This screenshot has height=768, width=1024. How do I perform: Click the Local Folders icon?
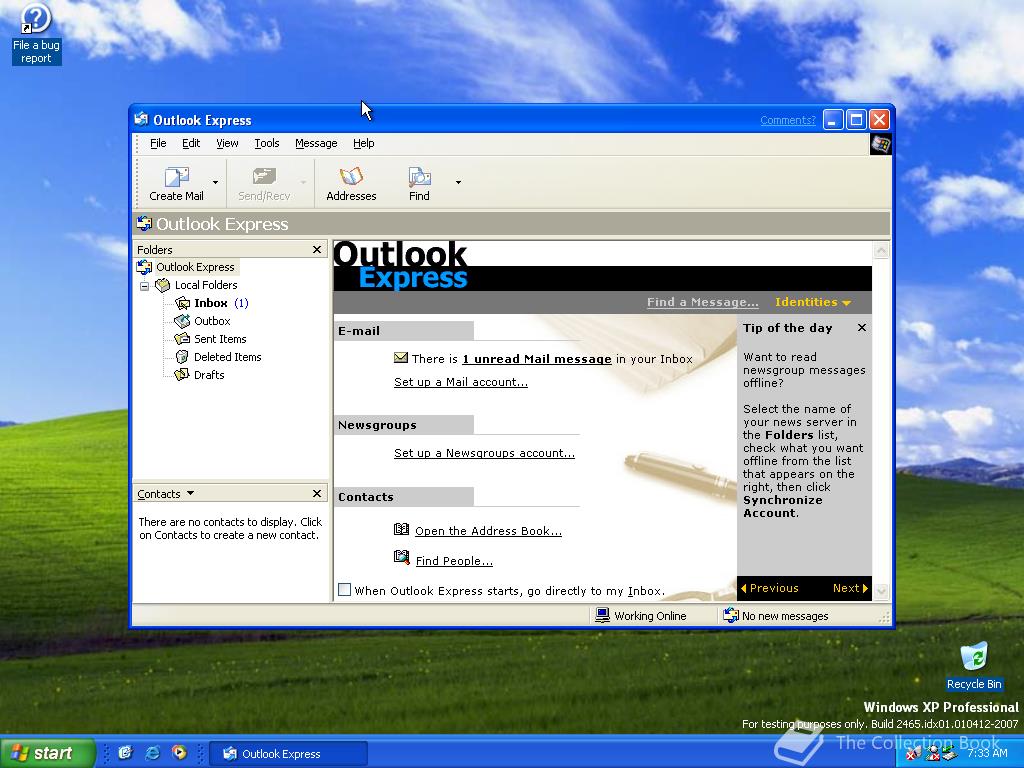(163, 285)
